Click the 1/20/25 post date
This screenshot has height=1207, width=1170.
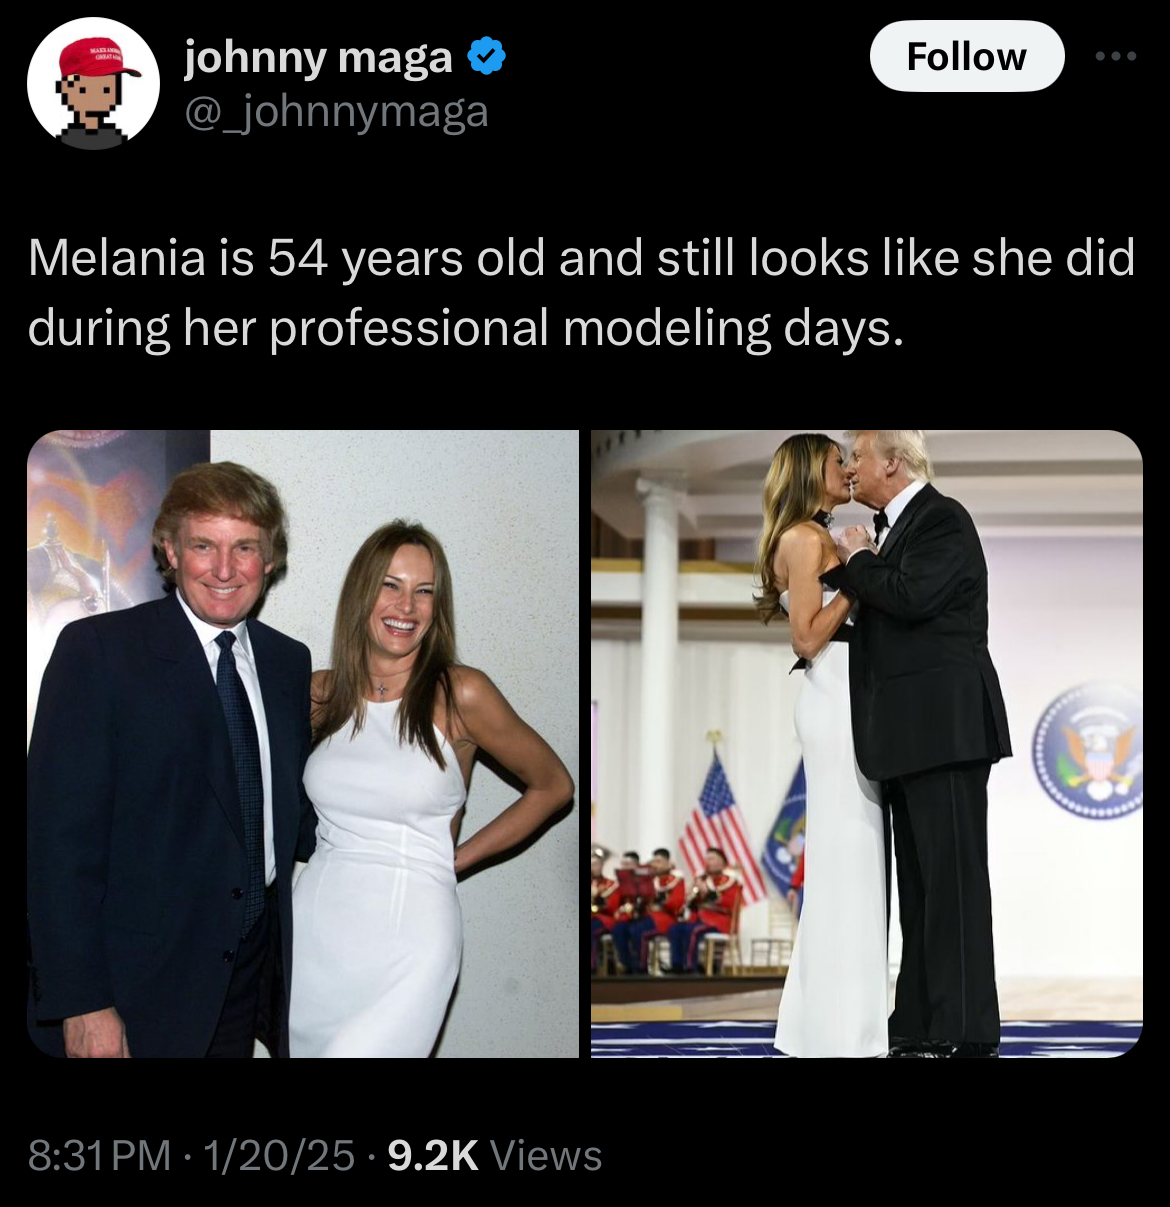point(279,1155)
